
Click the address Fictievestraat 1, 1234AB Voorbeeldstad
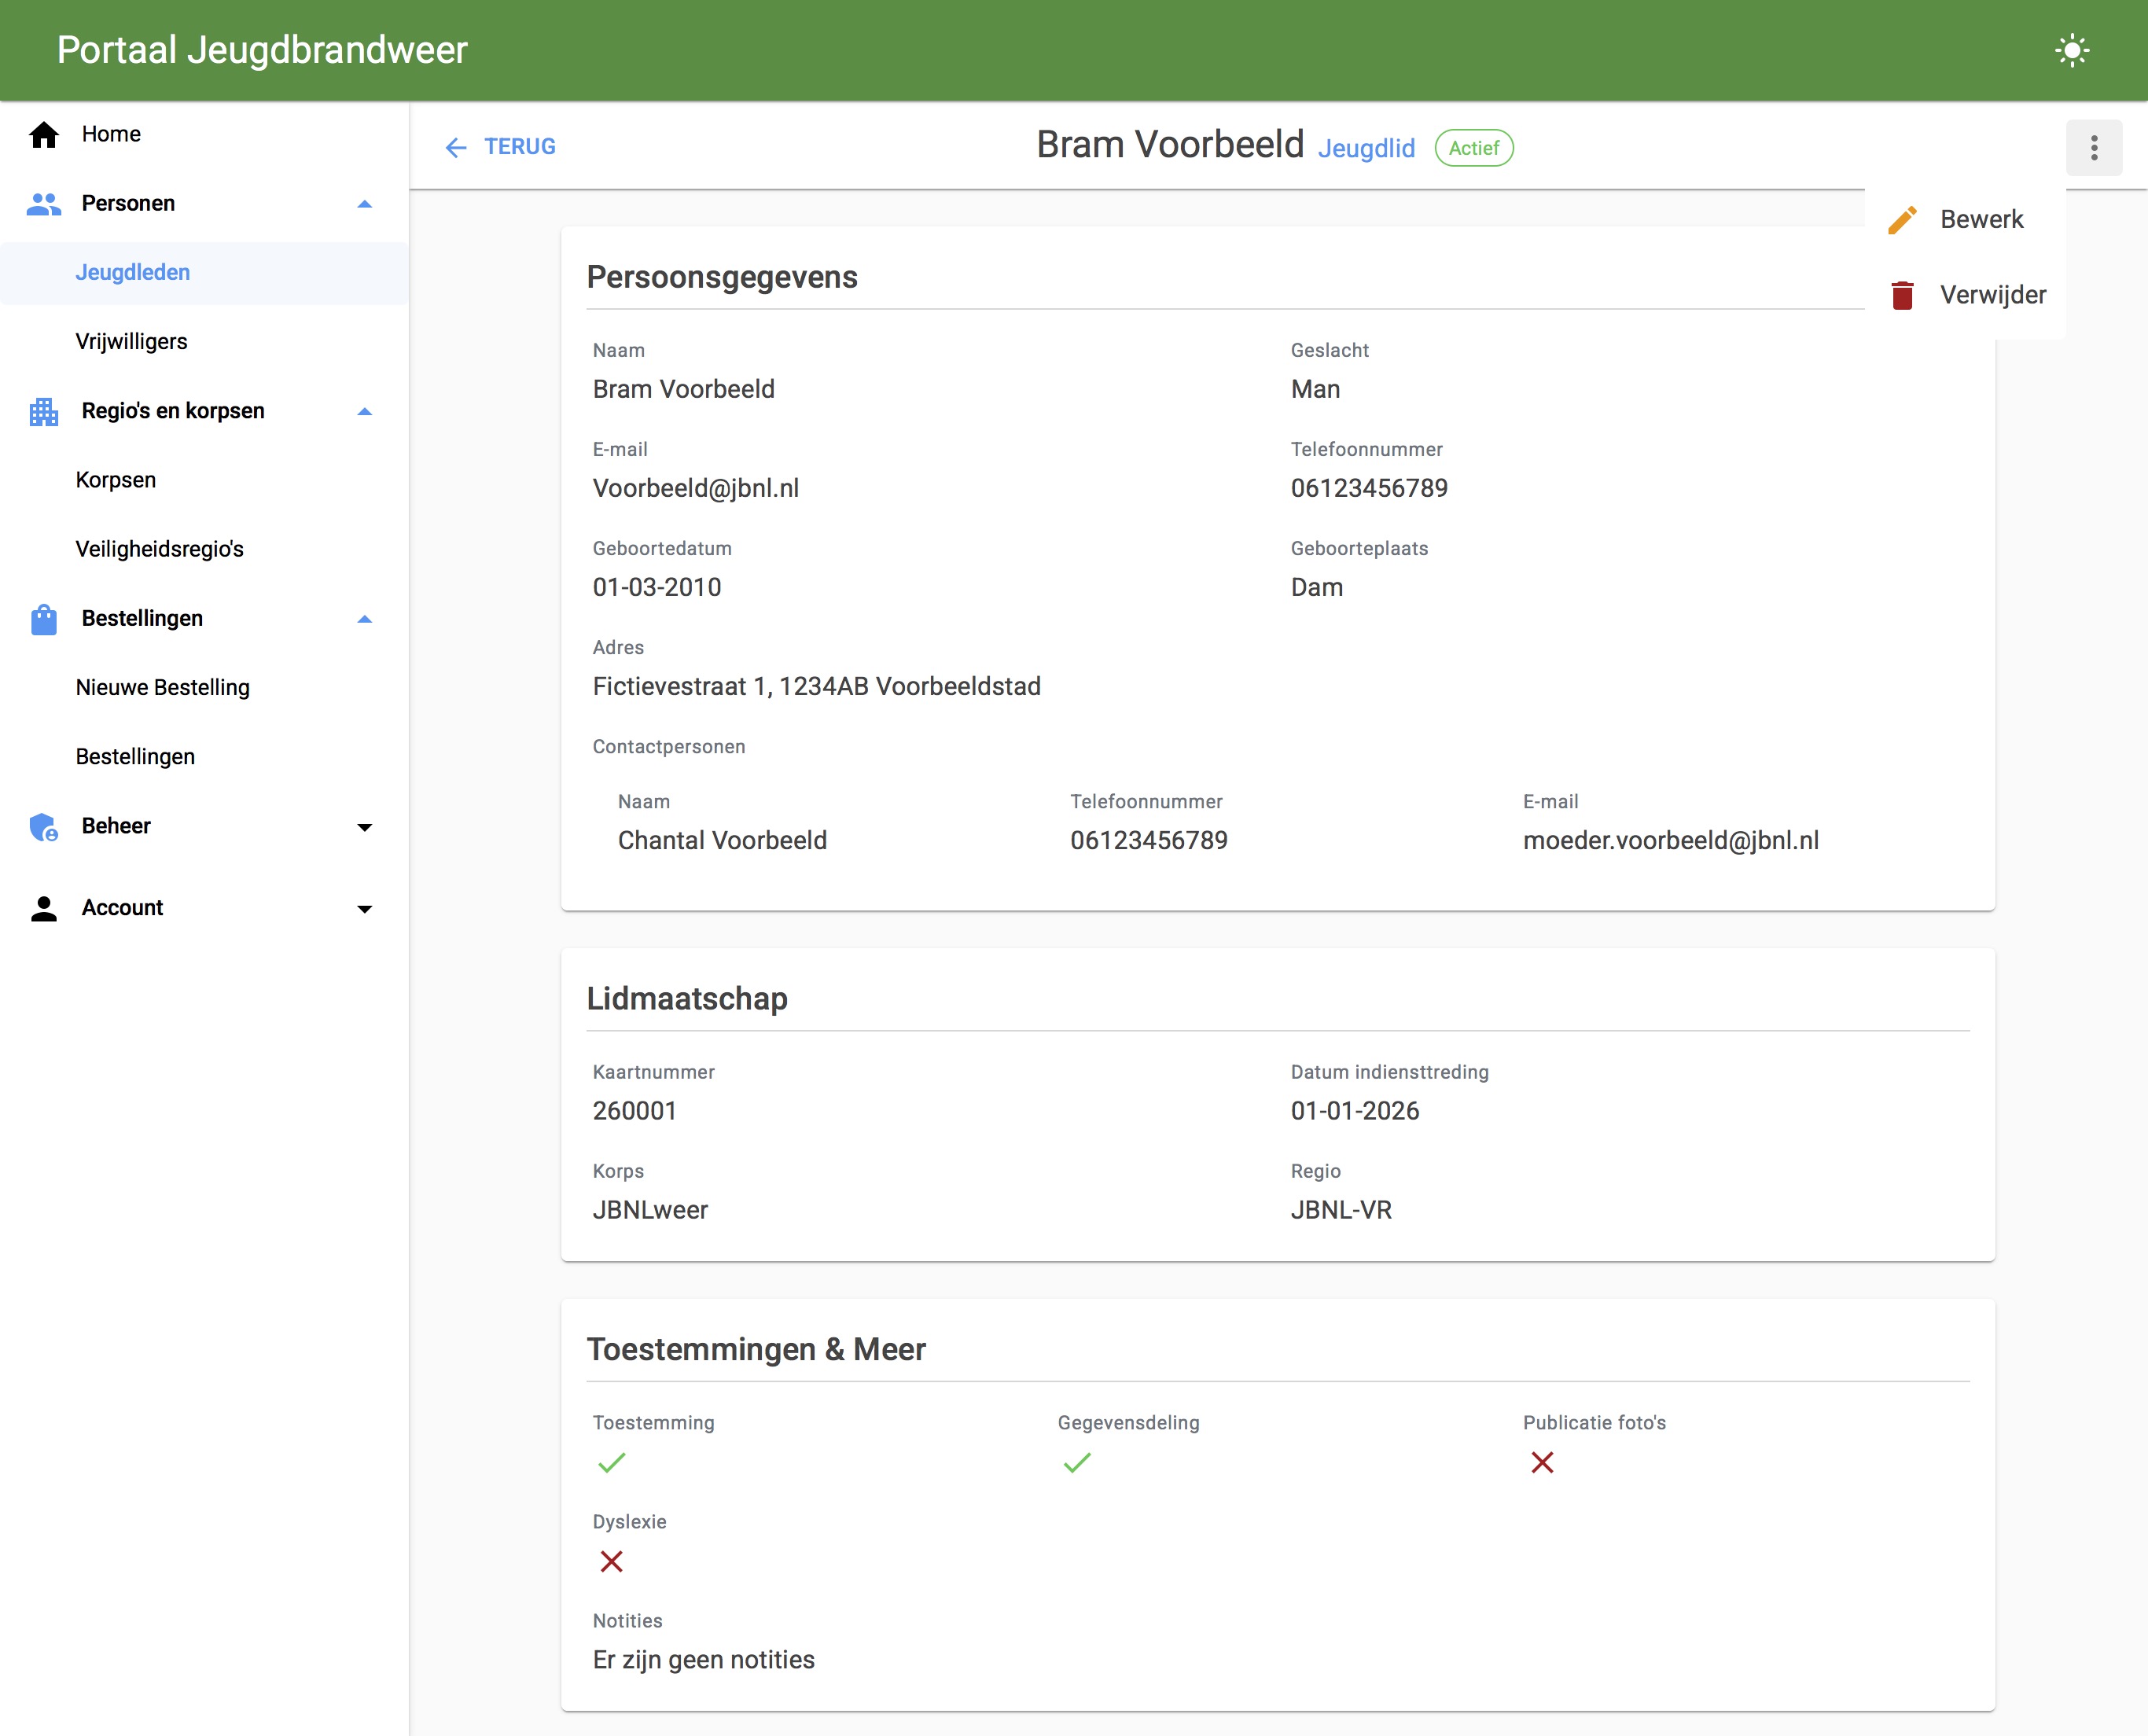(817, 686)
